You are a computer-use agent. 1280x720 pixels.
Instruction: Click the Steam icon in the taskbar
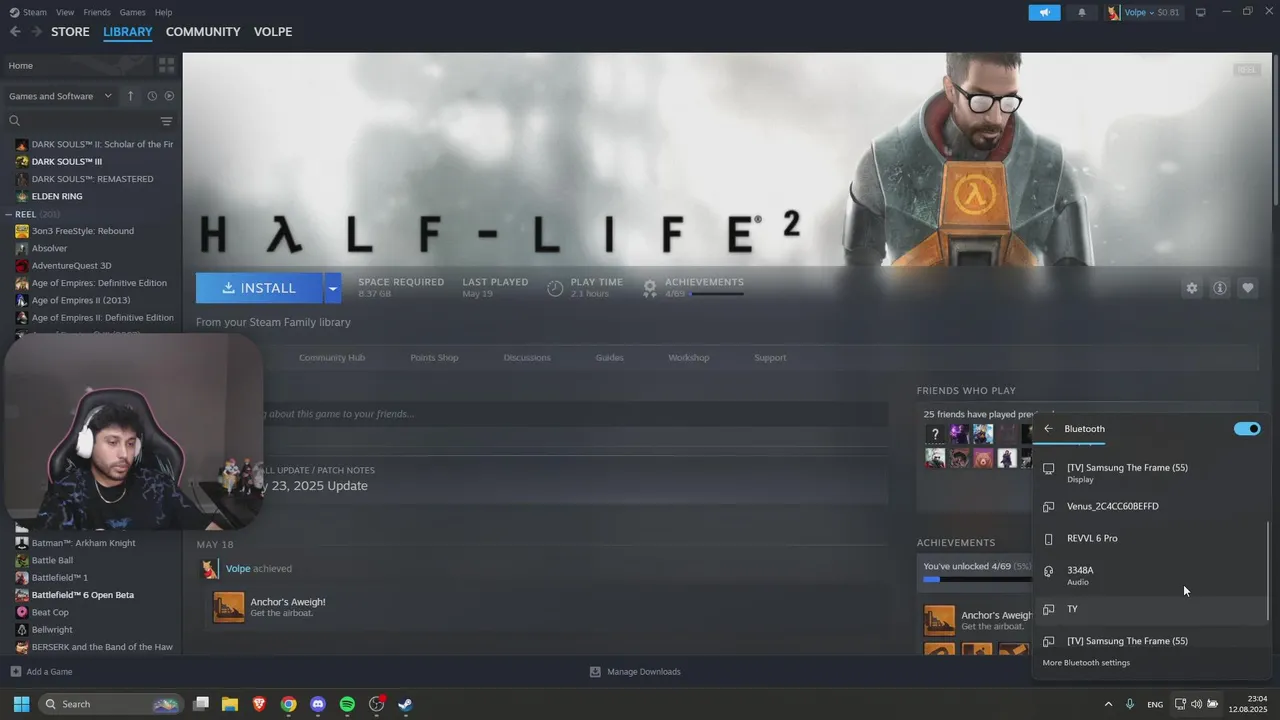point(405,704)
